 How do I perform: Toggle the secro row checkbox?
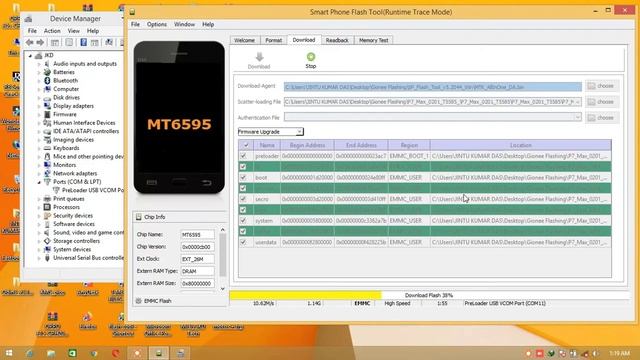[243, 199]
